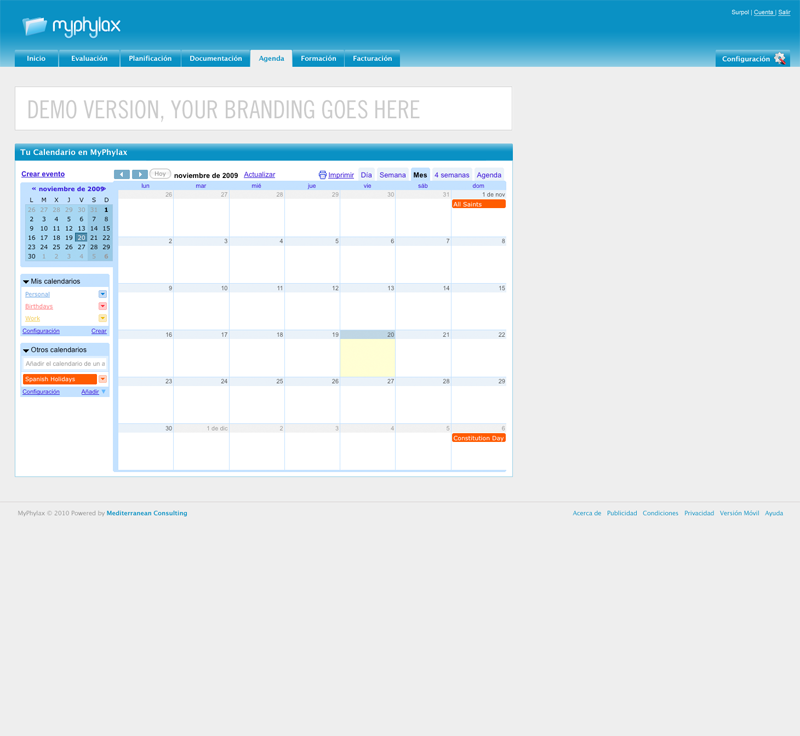Collapse the Otros calendarios section
Screen dimensions: 800x736
click(x=26, y=350)
